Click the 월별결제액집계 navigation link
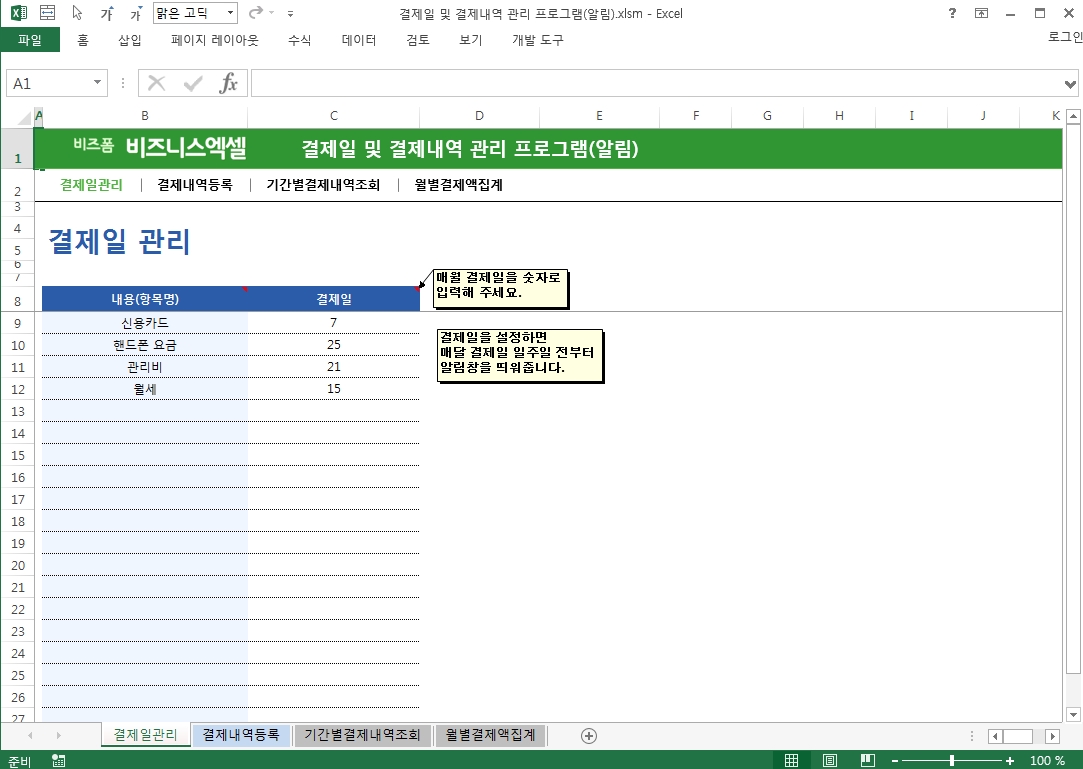This screenshot has width=1083, height=769. 459,185
